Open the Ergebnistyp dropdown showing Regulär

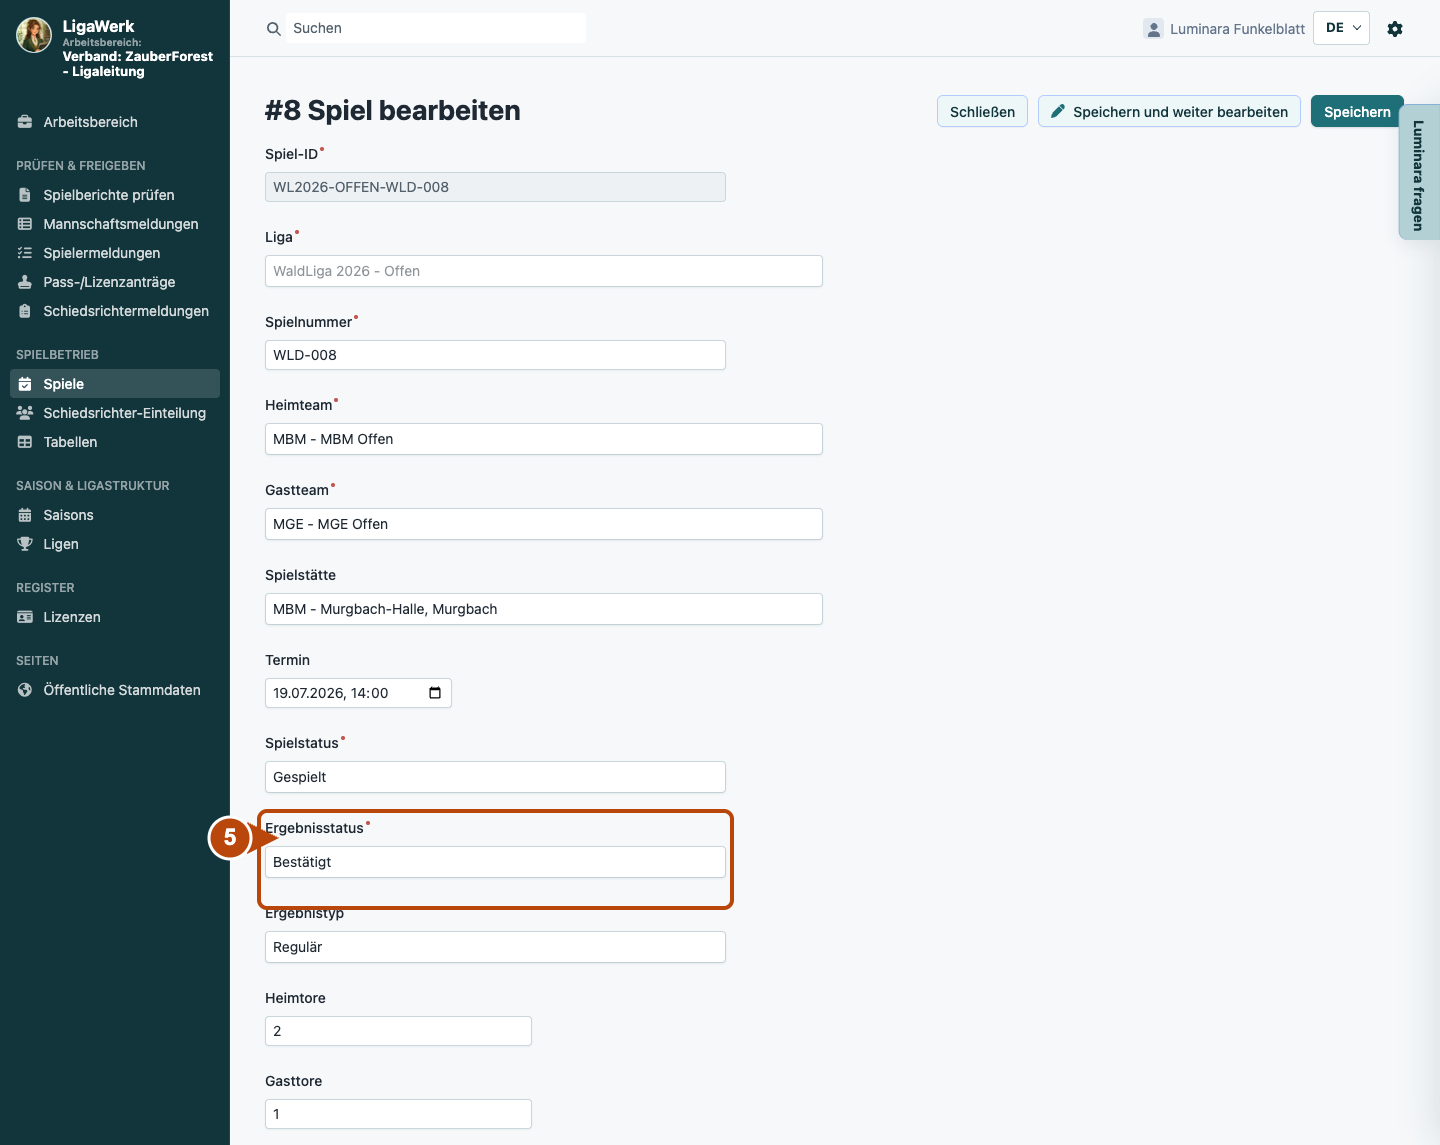point(495,947)
